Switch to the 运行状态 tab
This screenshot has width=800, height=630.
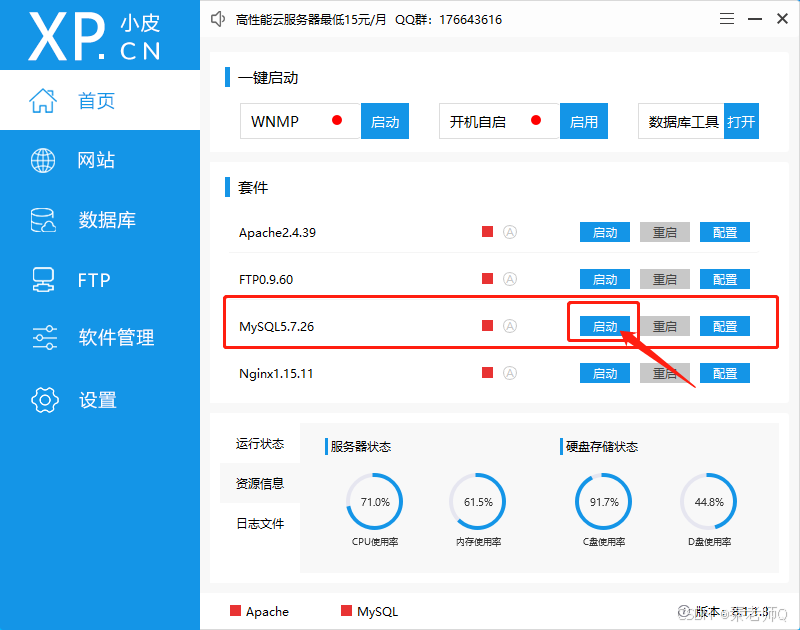pyautogui.click(x=260, y=443)
